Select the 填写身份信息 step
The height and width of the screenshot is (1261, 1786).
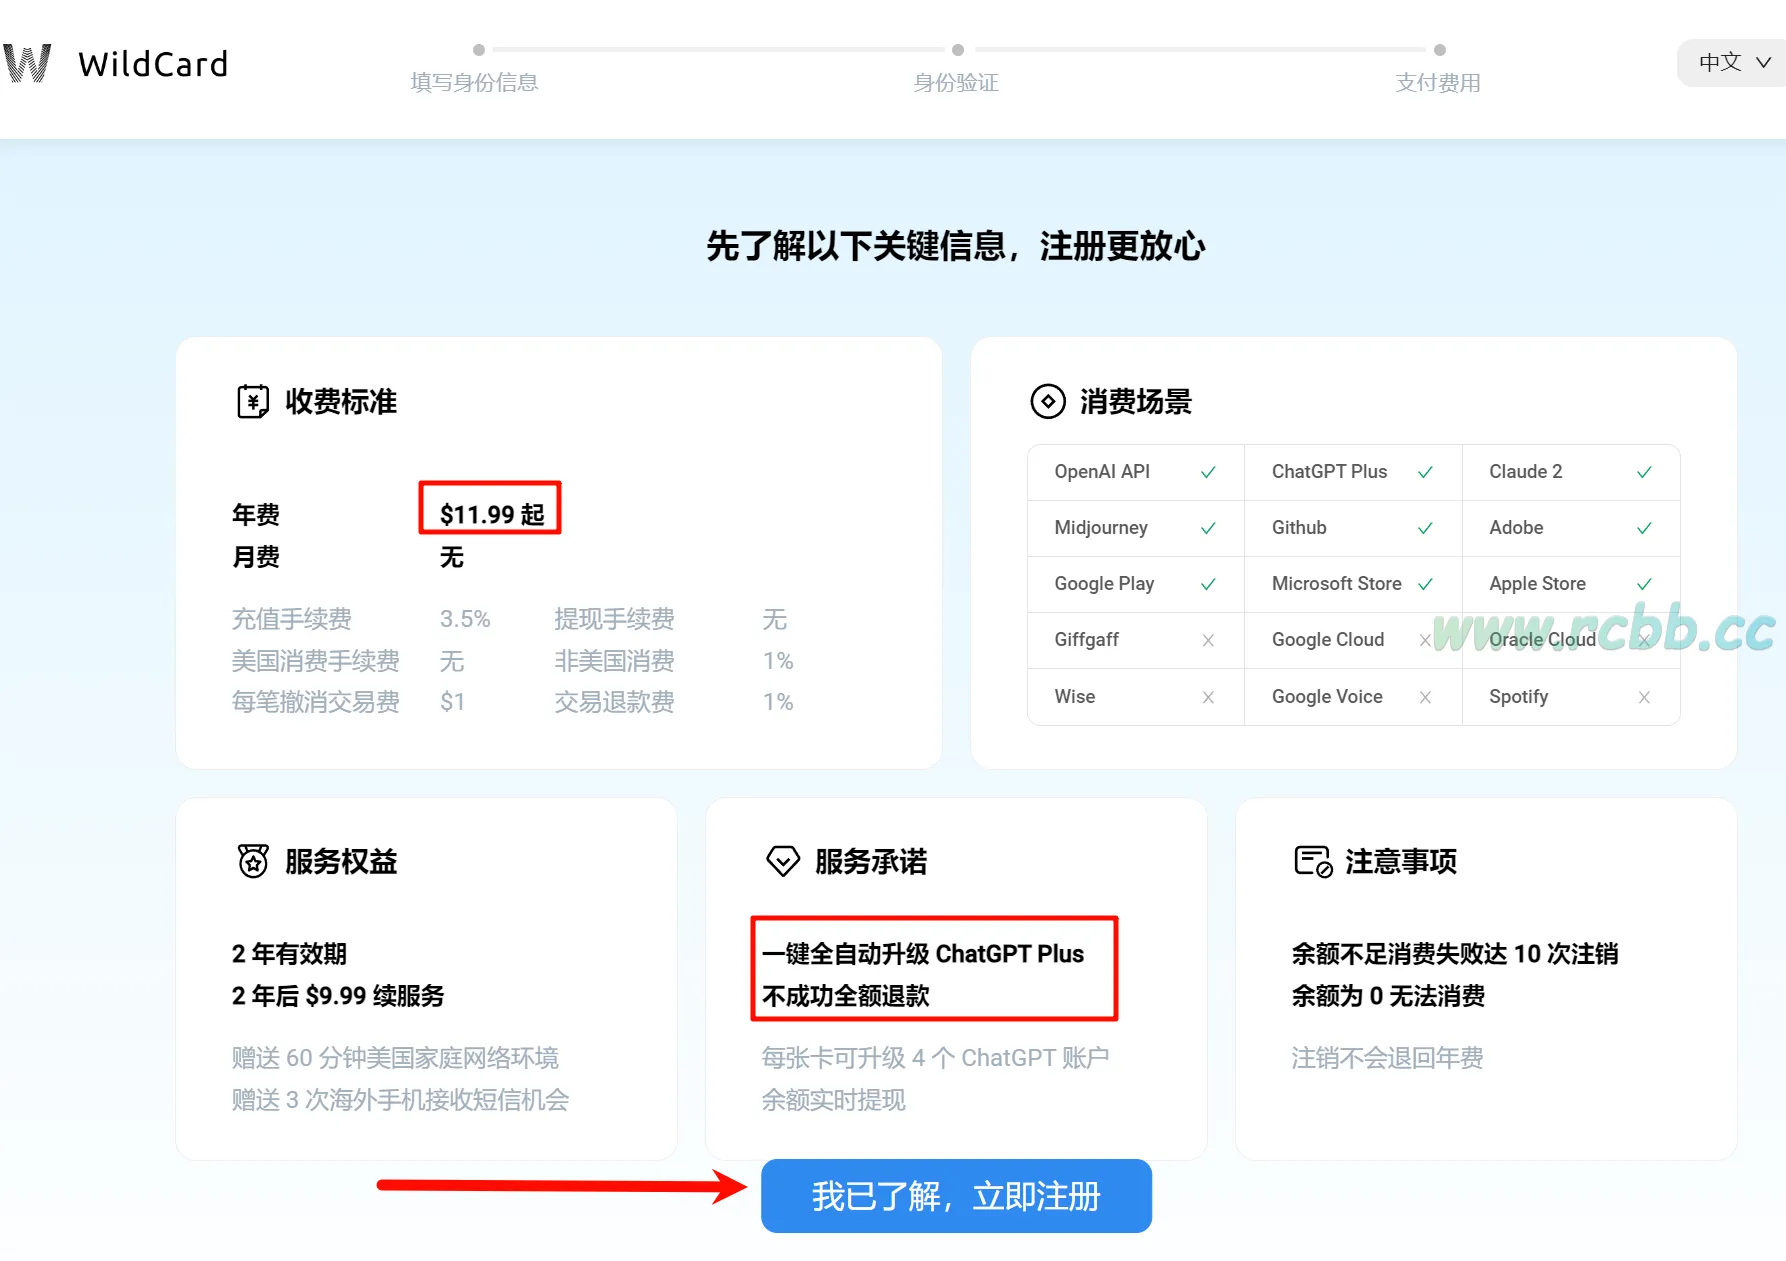click(x=475, y=82)
